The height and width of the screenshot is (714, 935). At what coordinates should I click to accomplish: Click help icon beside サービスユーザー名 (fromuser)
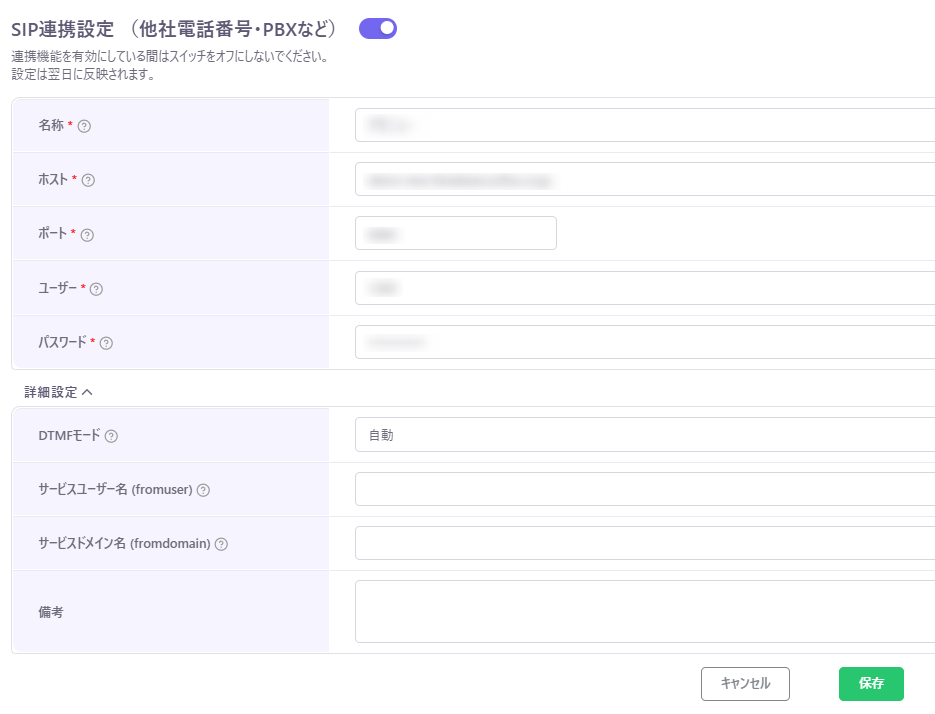203,490
